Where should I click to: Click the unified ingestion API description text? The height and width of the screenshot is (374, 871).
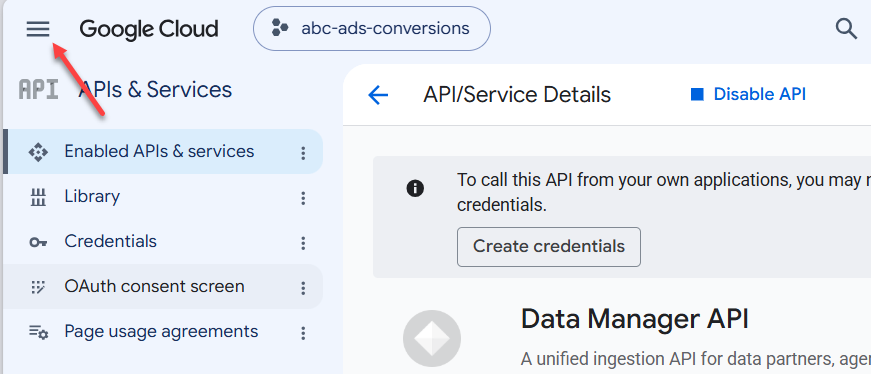point(695,360)
